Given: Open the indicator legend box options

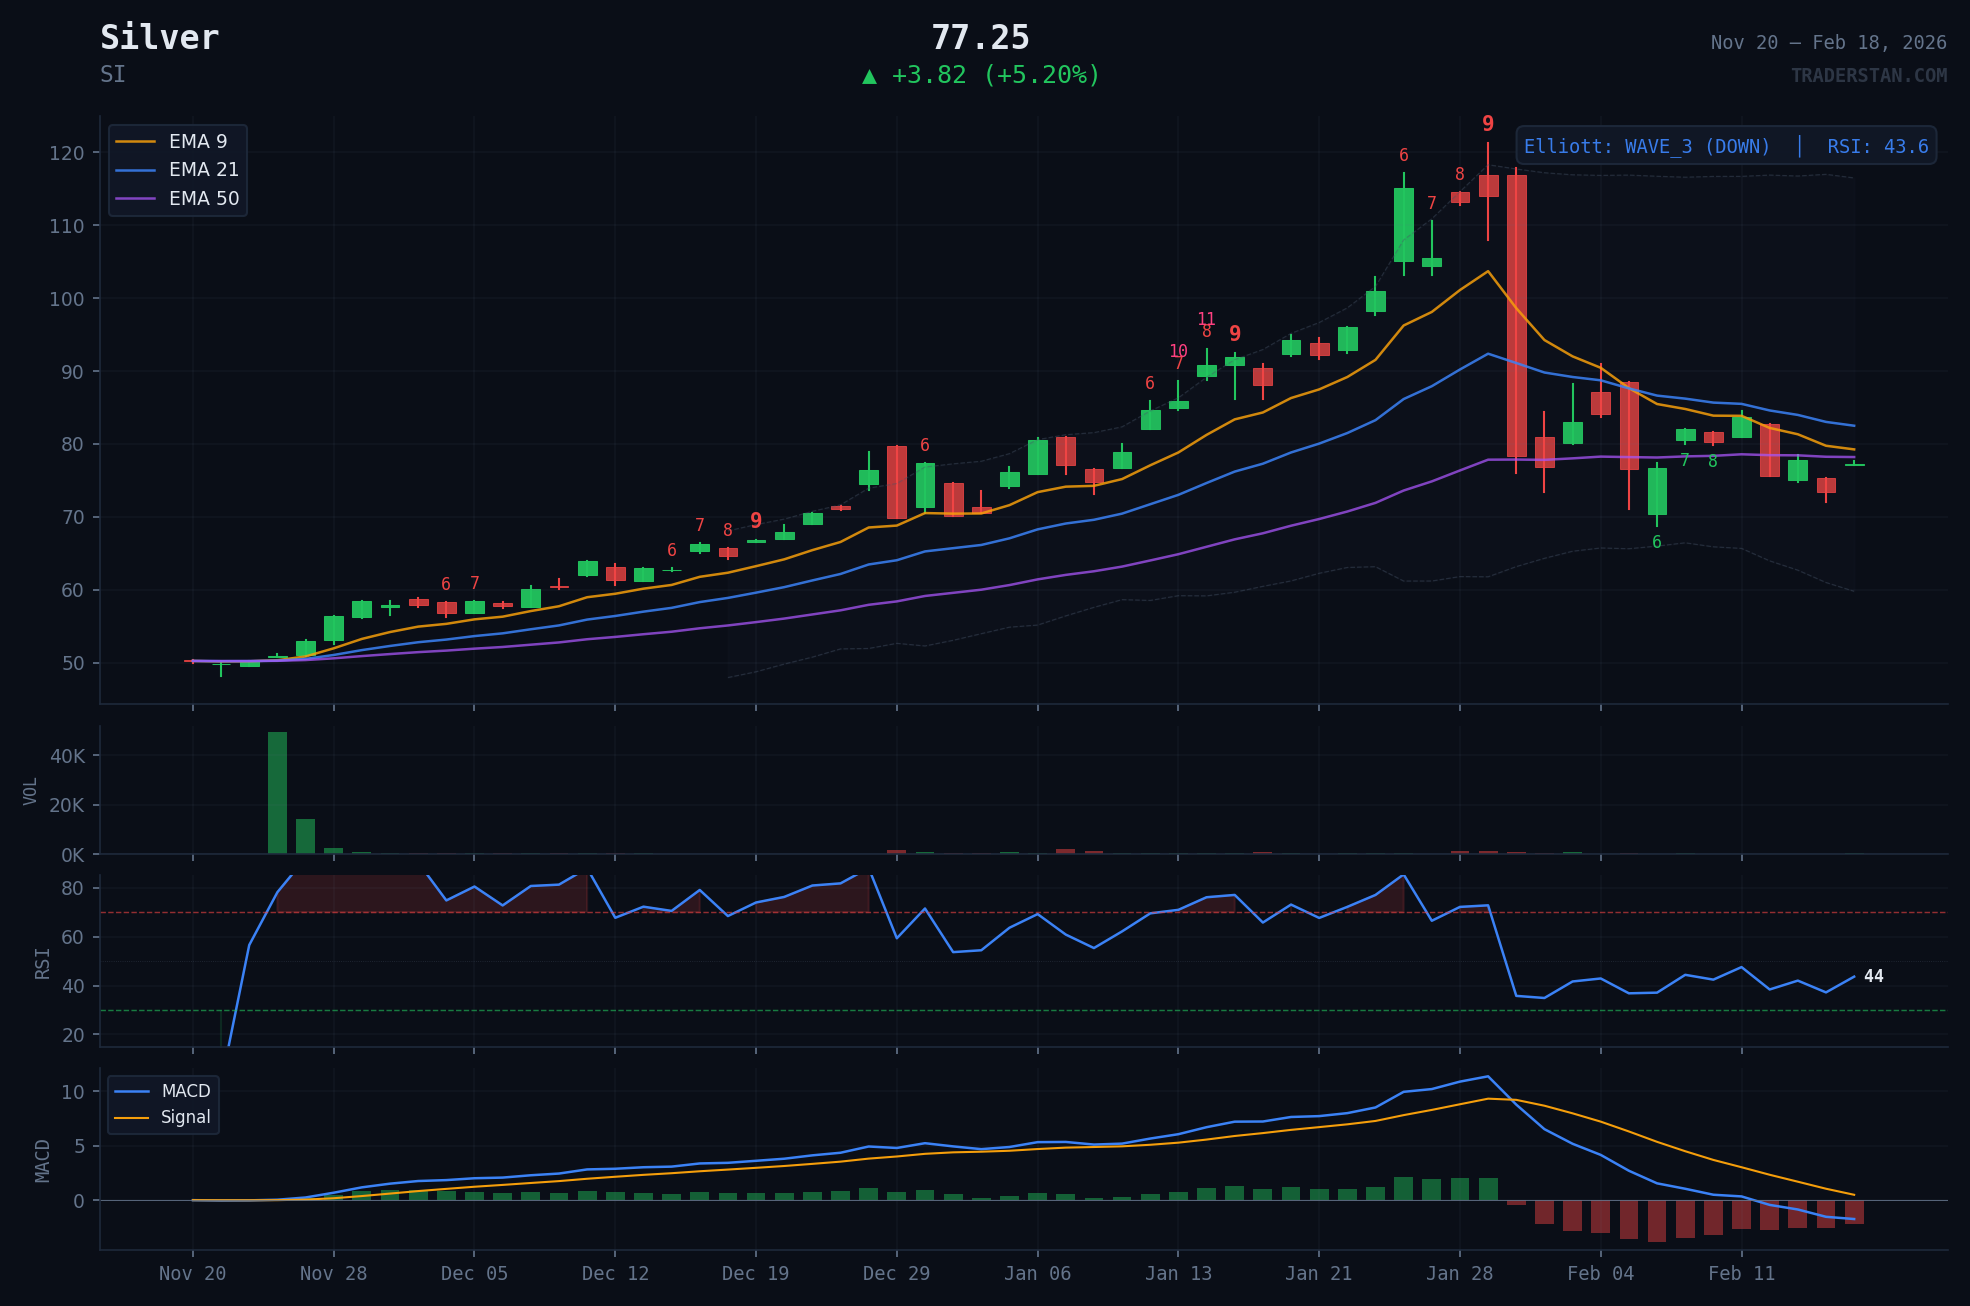Looking at the screenshot, I should pyautogui.click(x=178, y=170).
